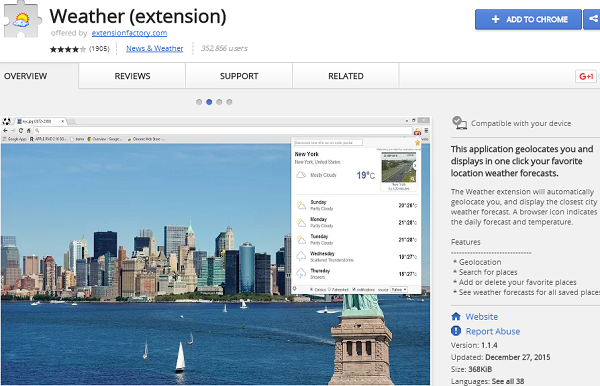Click the browser tab close icon in screenshot

pyautogui.click(x=63, y=121)
